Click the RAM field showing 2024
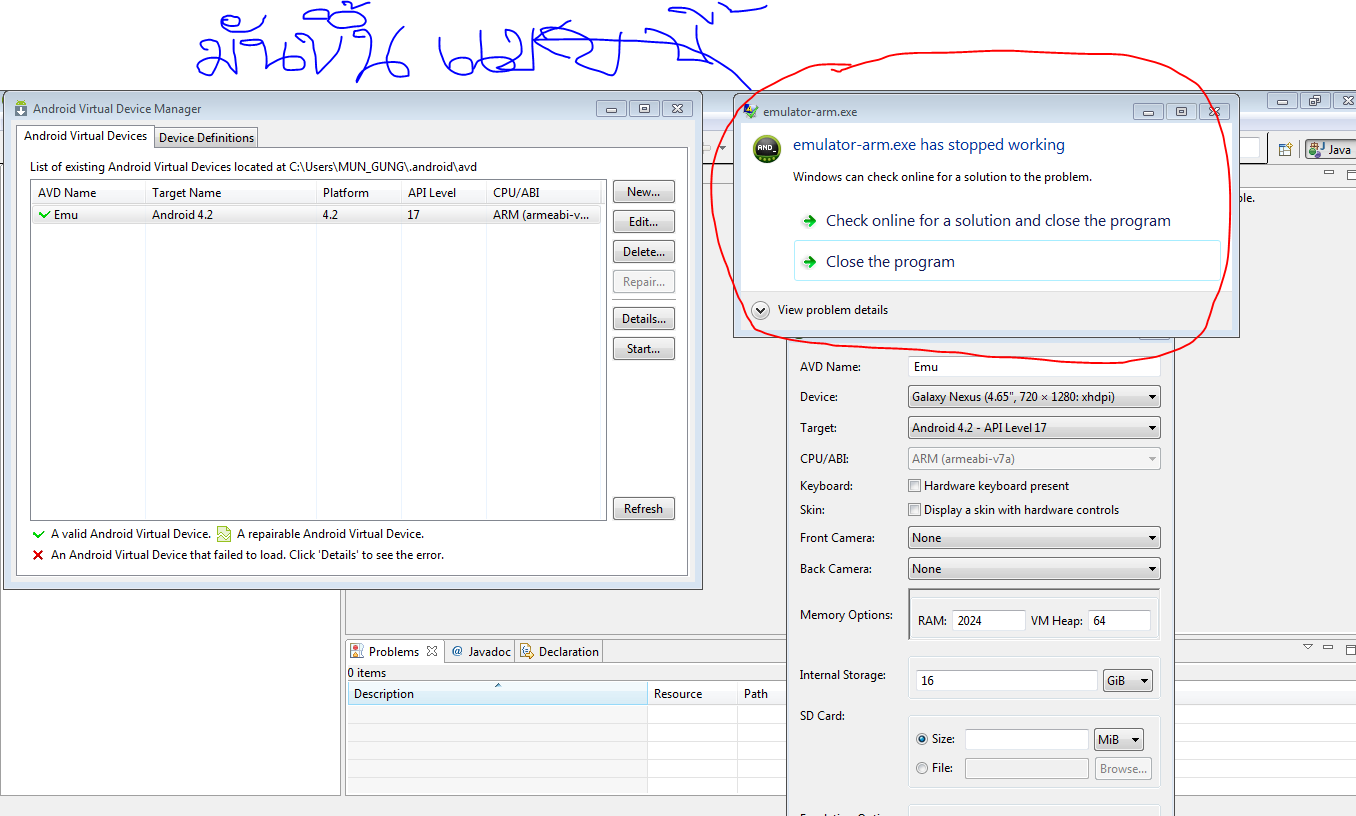Screen dimensions: 1356x816 pos(989,621)
